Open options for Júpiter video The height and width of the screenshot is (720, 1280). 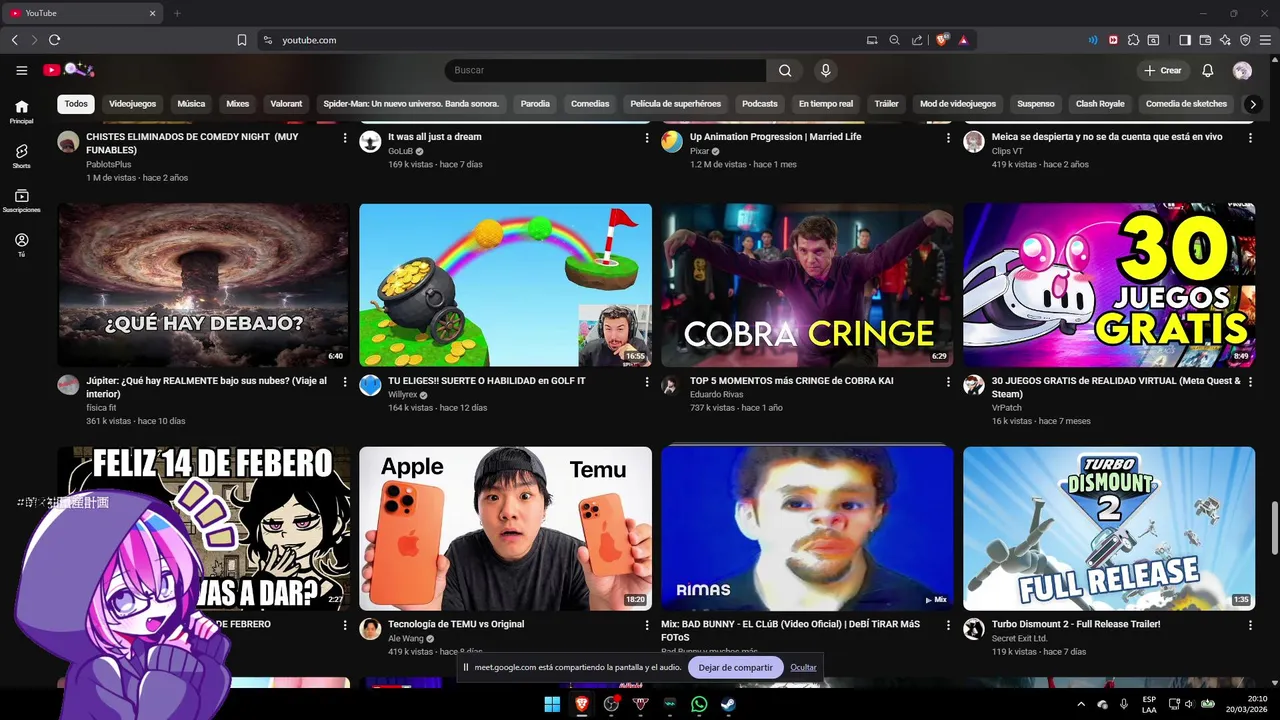click(x=345, y=382)
